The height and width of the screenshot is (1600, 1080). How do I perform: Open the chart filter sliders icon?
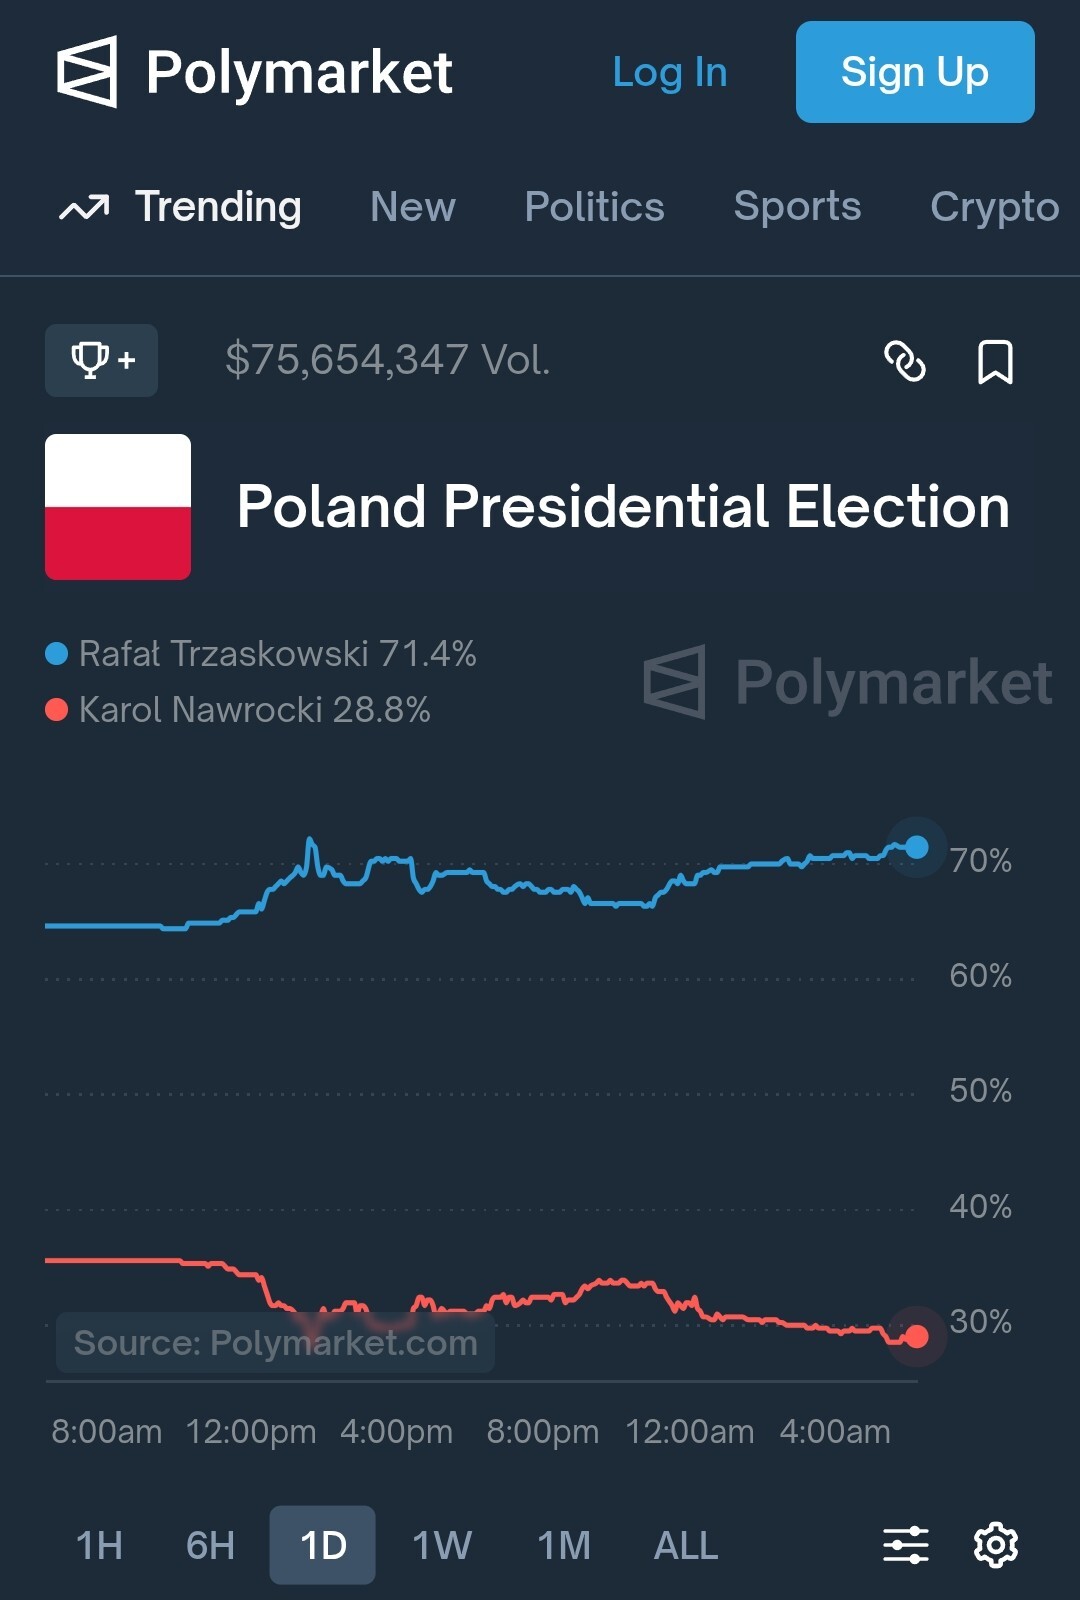(906, 1545)
